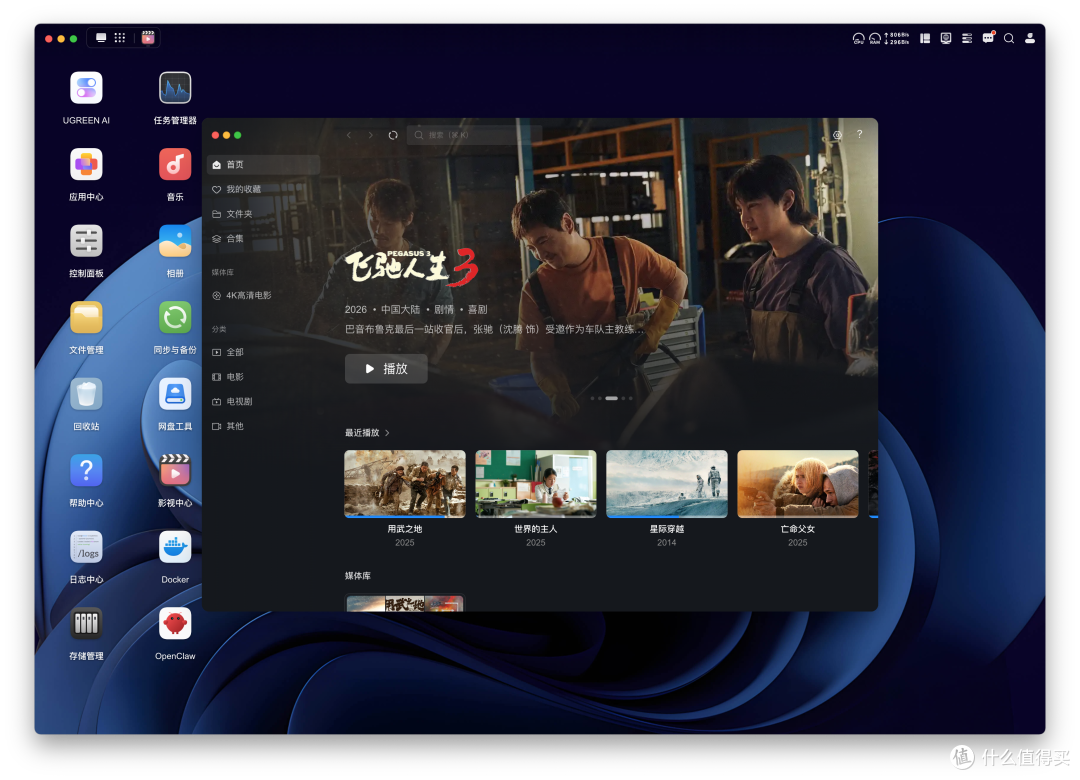Open 合集 in the sidebar
This screenshot has height=780, width=1080.
point(263,239)
